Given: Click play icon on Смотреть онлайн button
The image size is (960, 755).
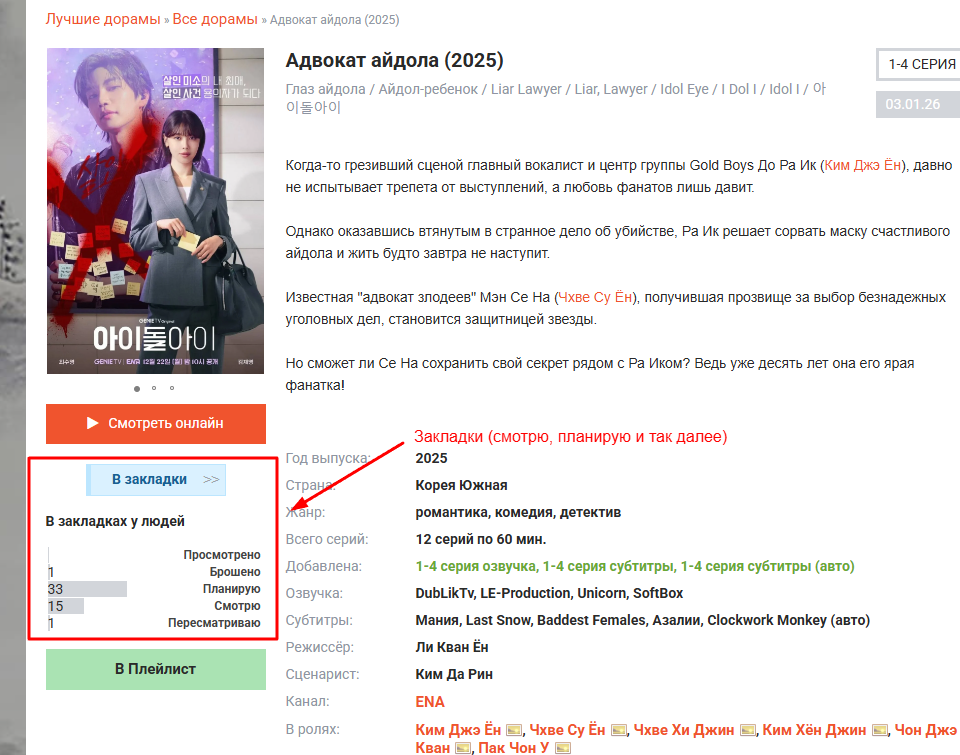Looking at the screenshot, I should pyautogui.click(x=92, y=423).
